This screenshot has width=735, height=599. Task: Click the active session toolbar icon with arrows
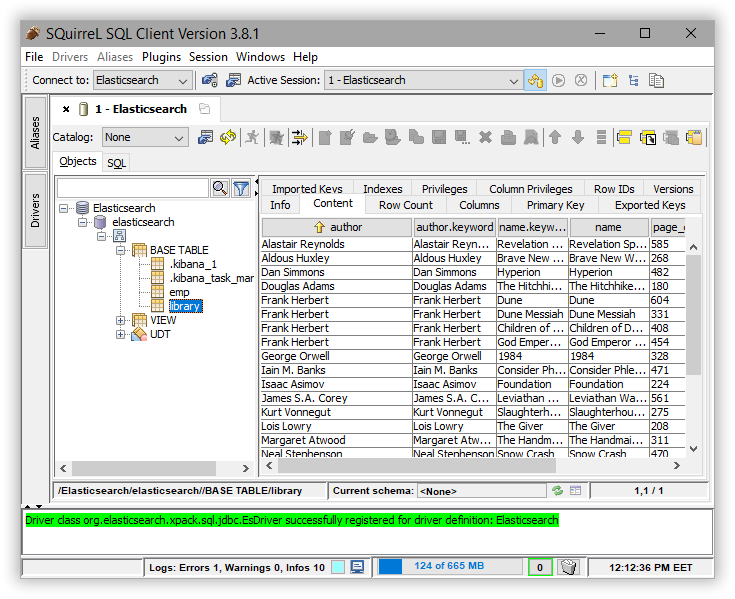535,80
